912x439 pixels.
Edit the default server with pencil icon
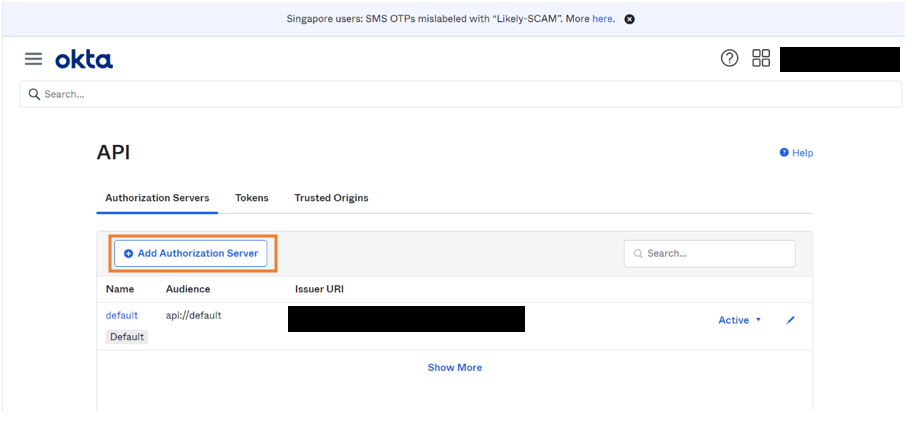click(x=791, y=320)
